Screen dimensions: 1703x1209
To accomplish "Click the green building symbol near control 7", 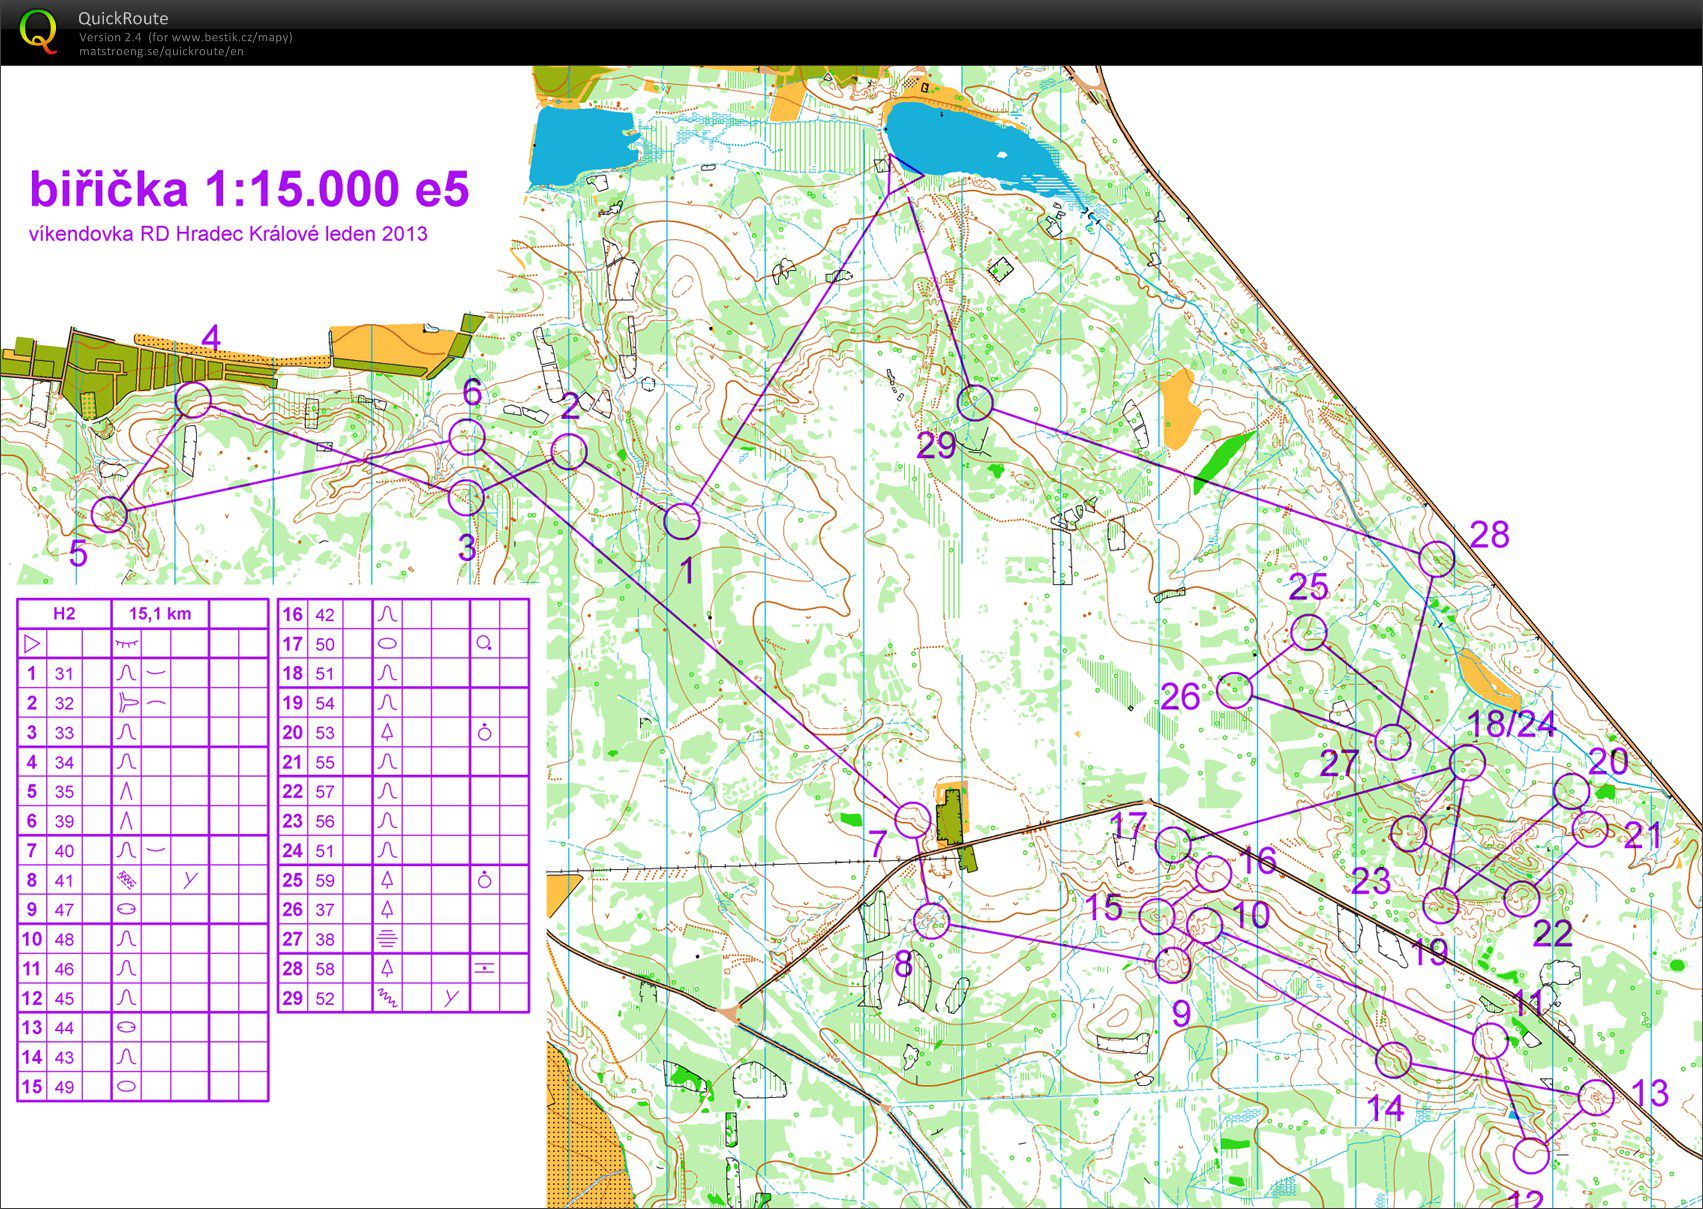I will 951,814.
